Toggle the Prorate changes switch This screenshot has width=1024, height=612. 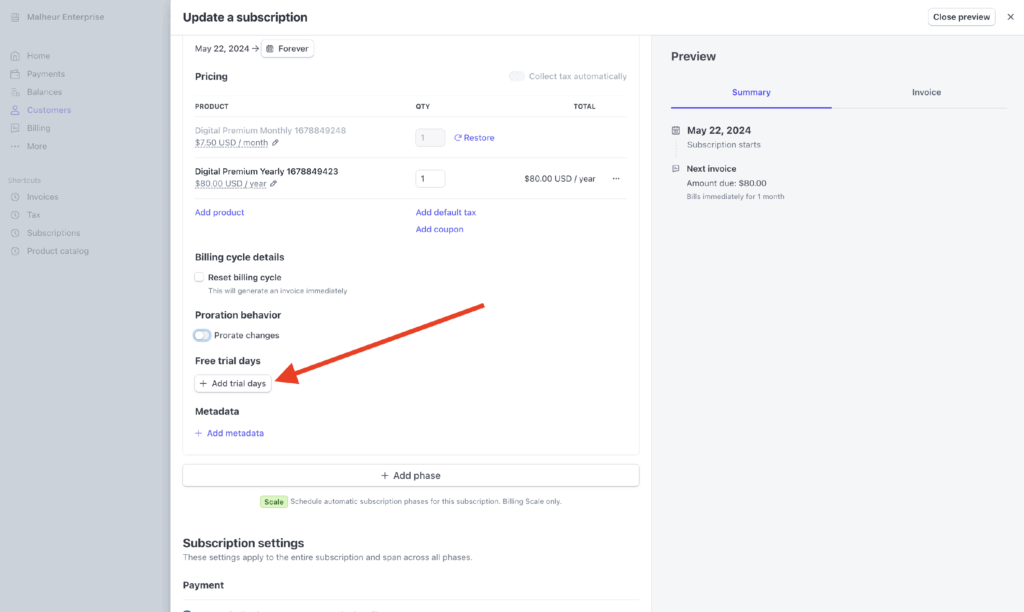point(203,335)
